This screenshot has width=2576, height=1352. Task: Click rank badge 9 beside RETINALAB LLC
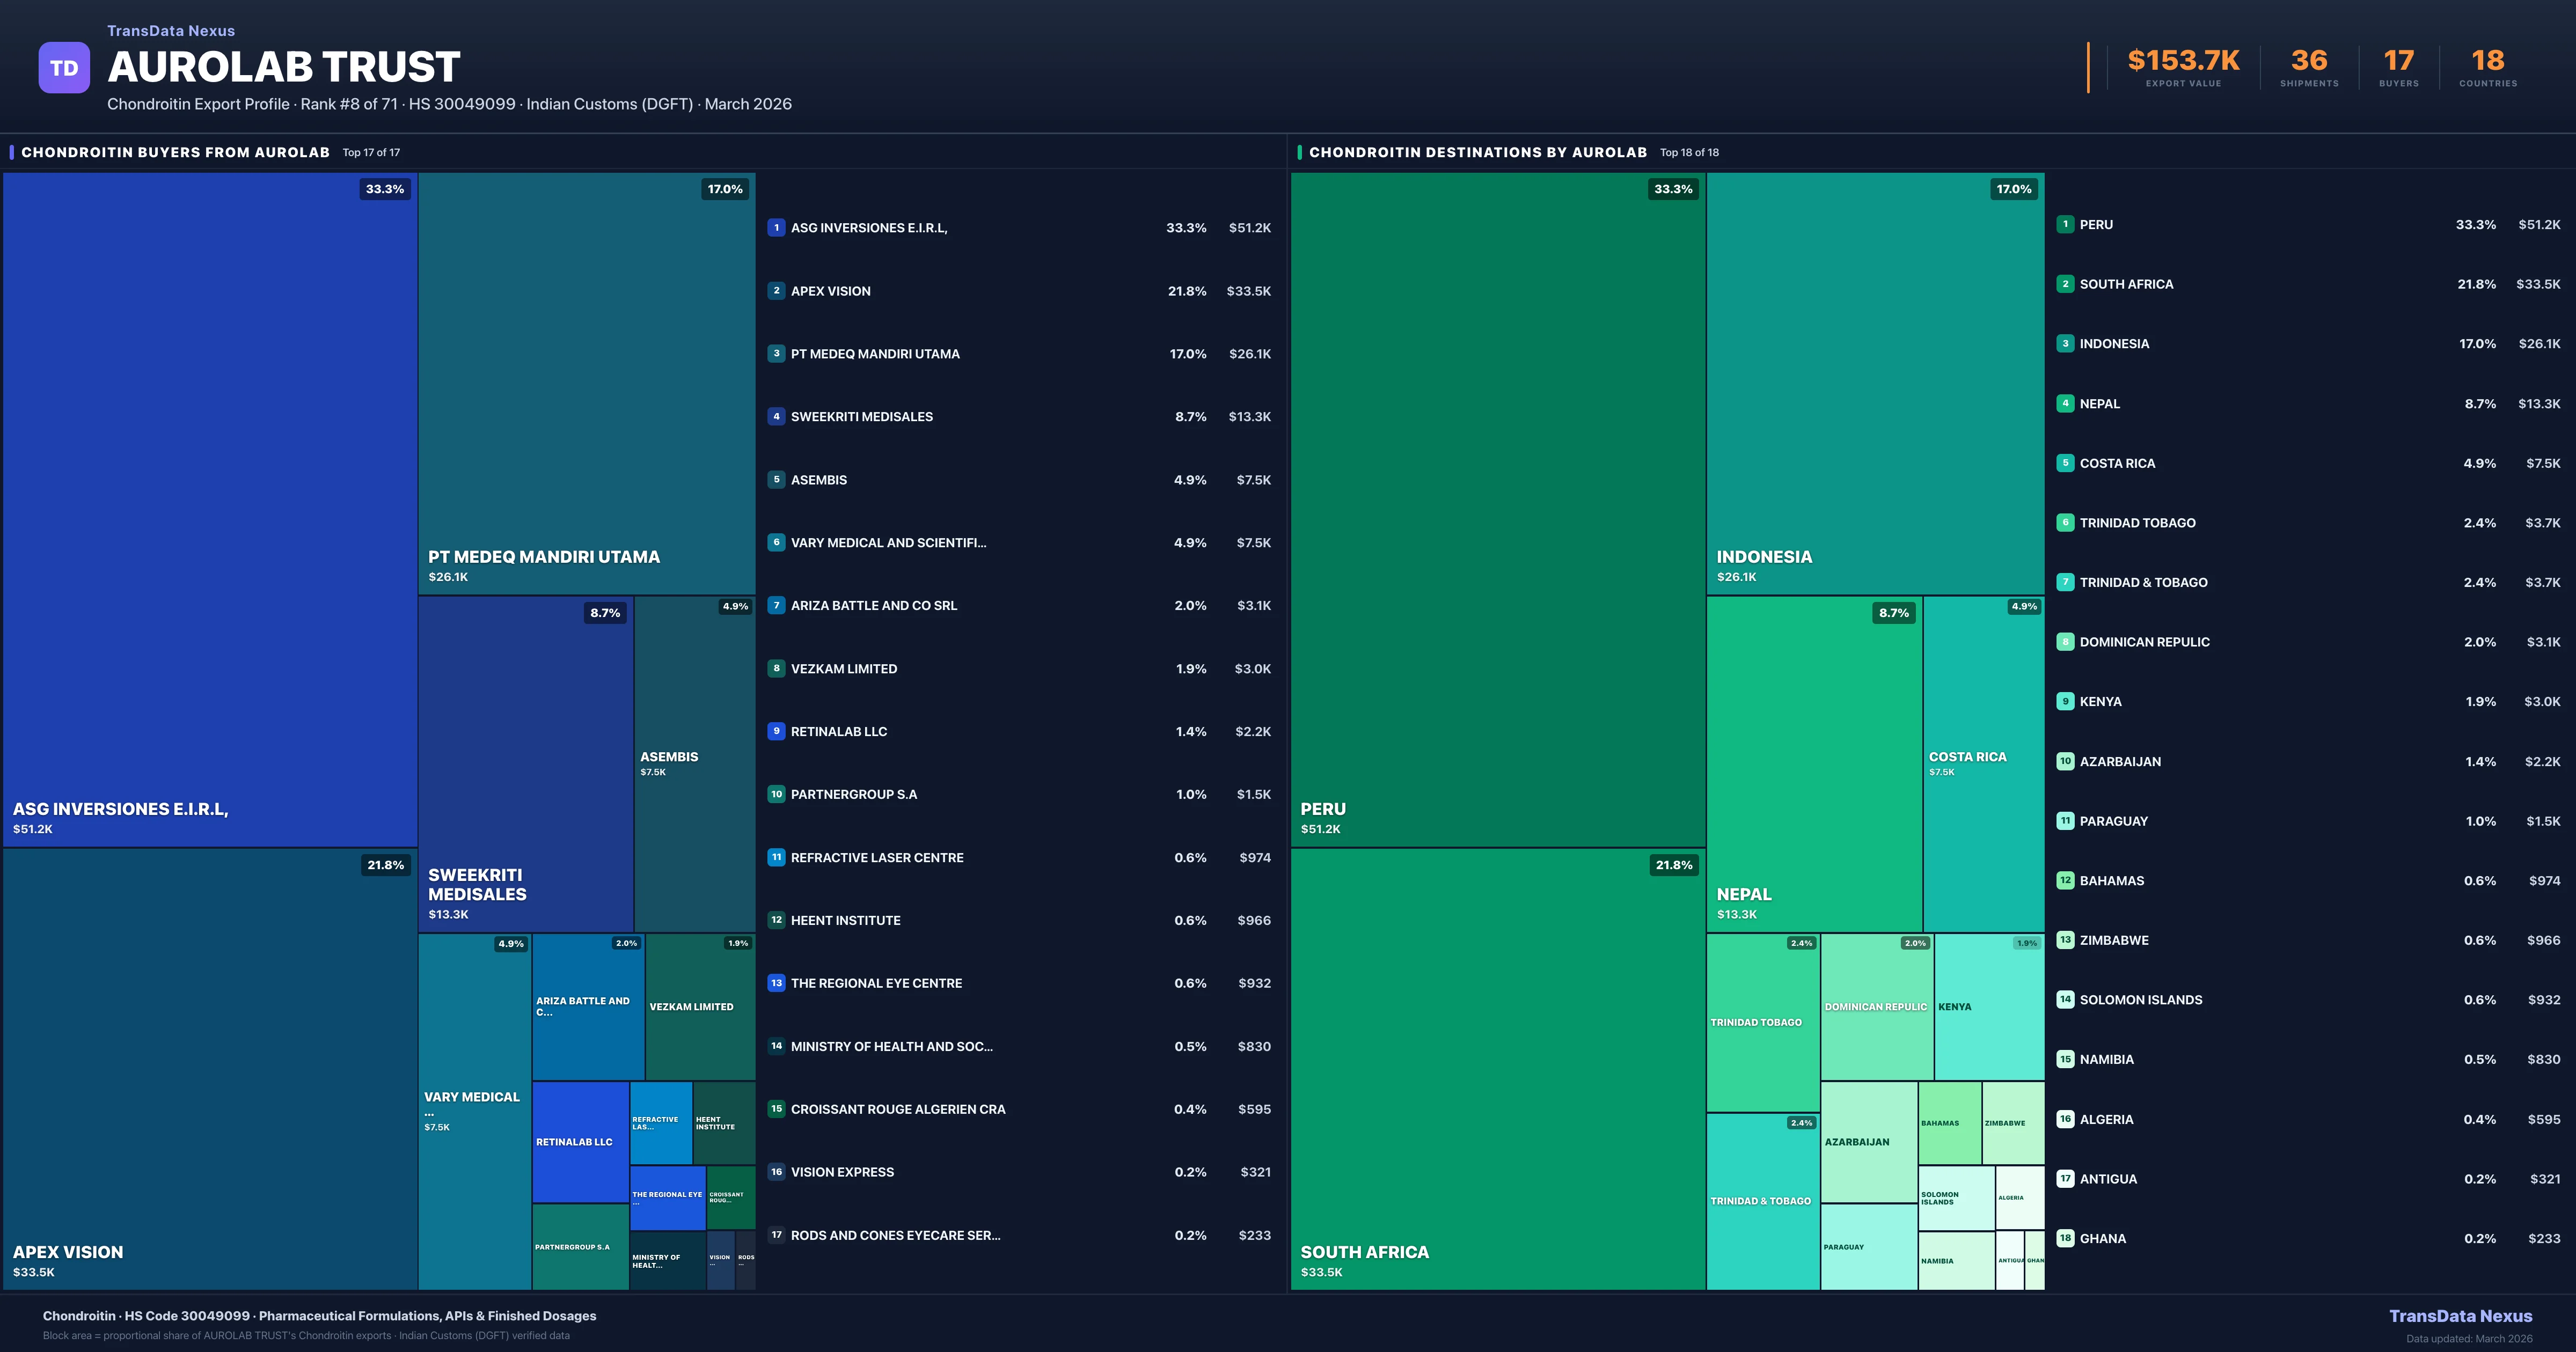click(x=776, y=731)
